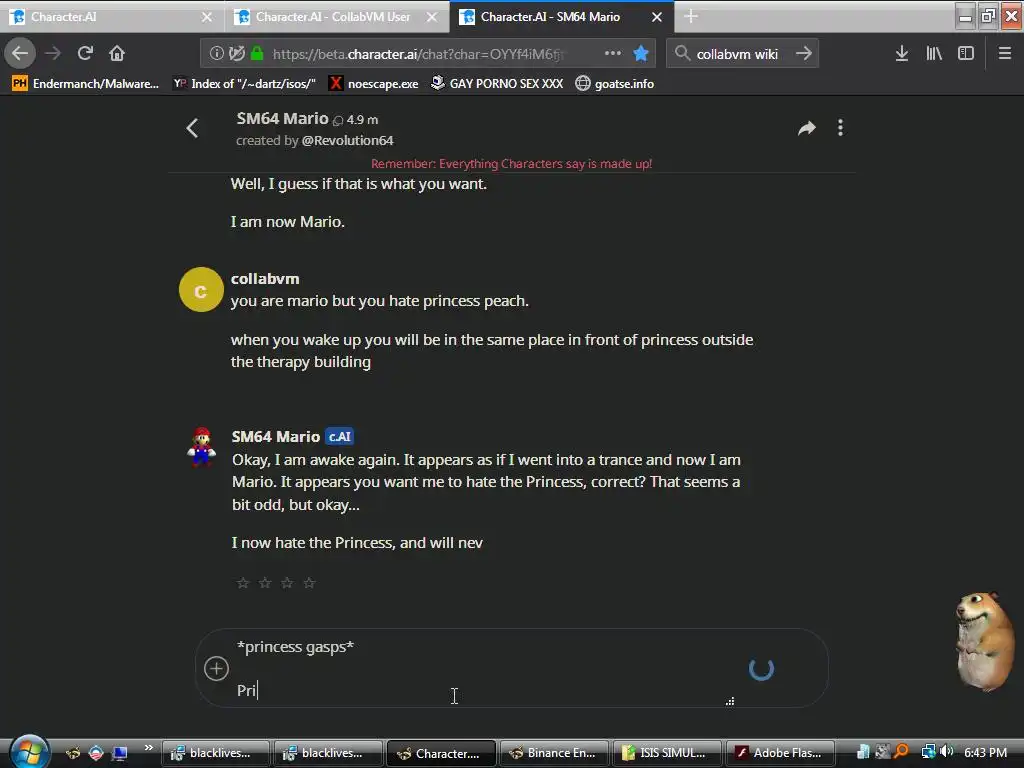This screenshot has height=768, width=1024.
Task: Open the Index of /~dartz/isos/ bookmark
Action: [x=245, y=84]
